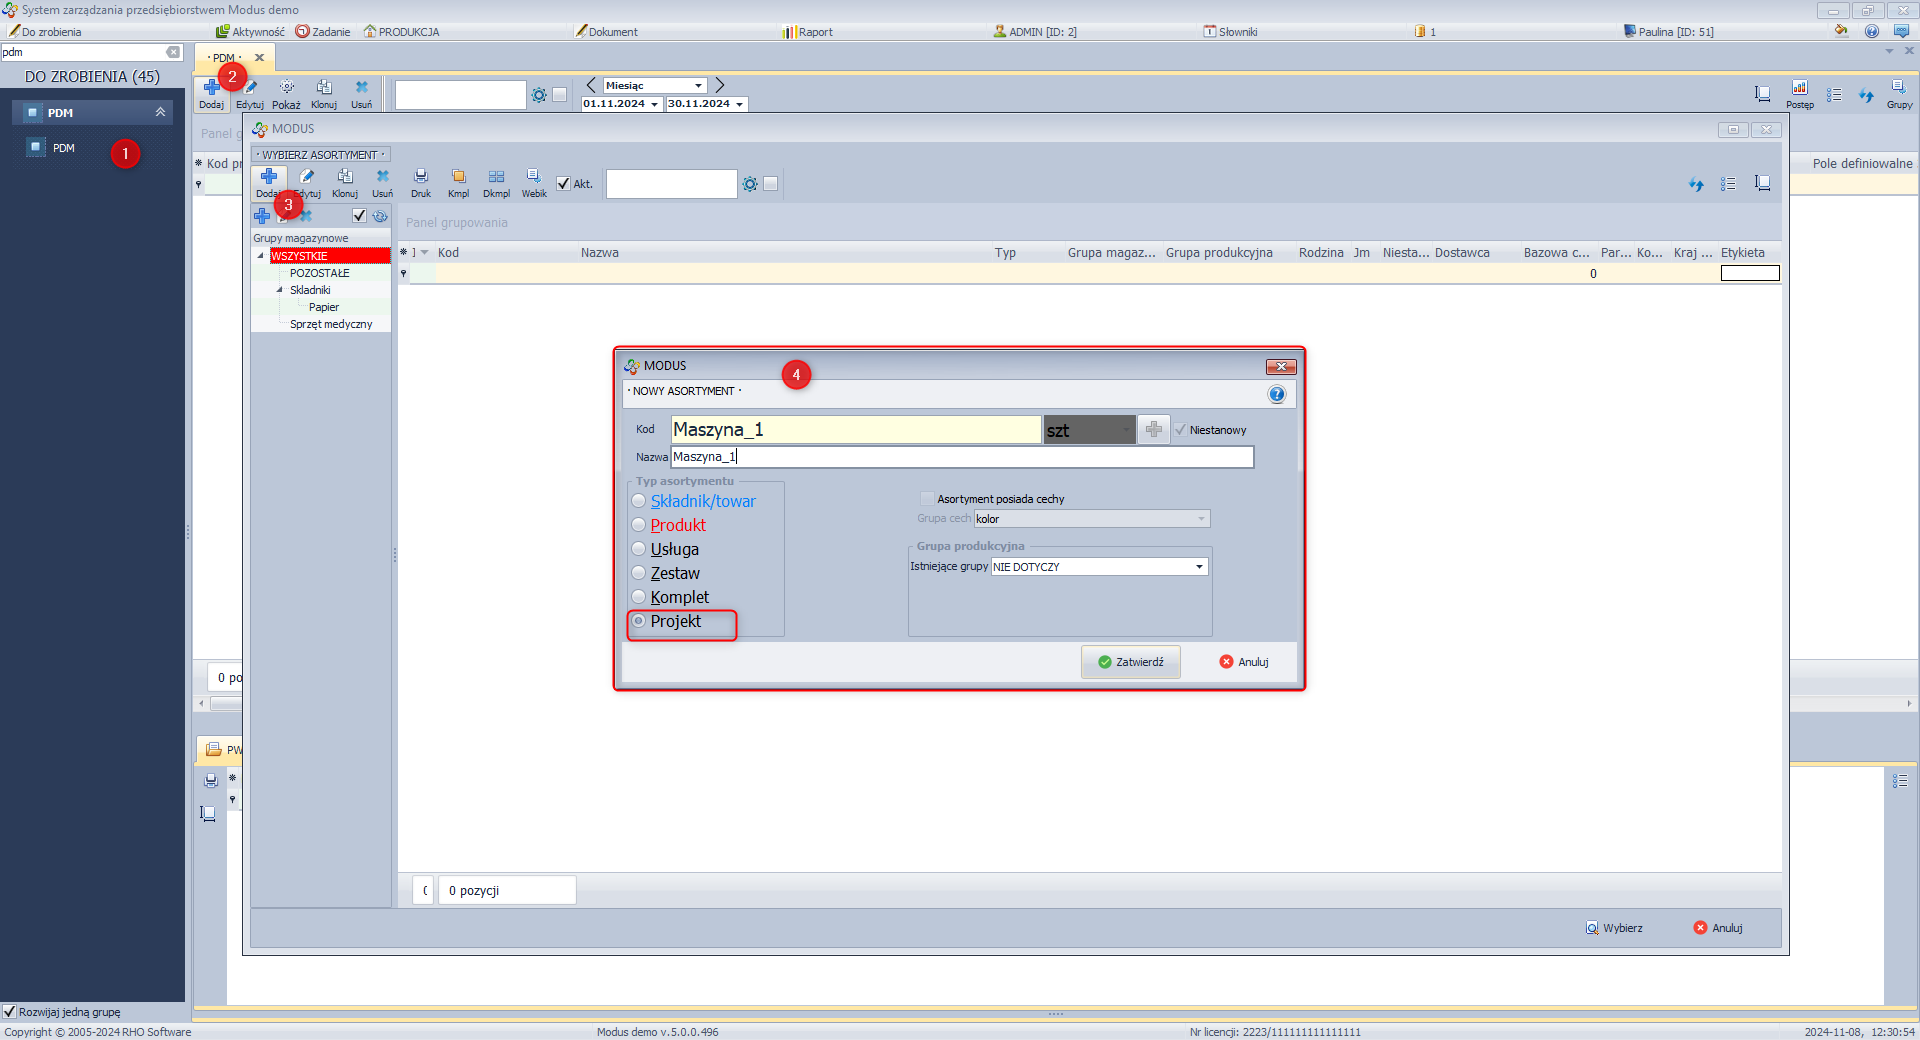The image size is (1920, 1040).
Task: Select the Usługa radio button
Action: click(639, 549)
